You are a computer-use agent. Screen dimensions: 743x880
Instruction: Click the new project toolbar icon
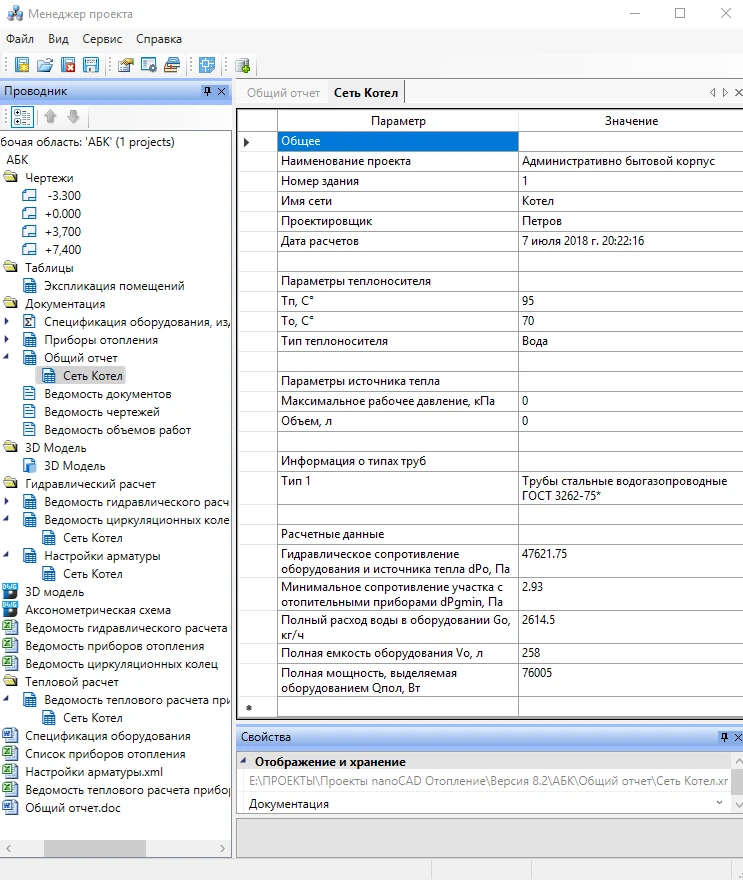(x=22, y=66)
